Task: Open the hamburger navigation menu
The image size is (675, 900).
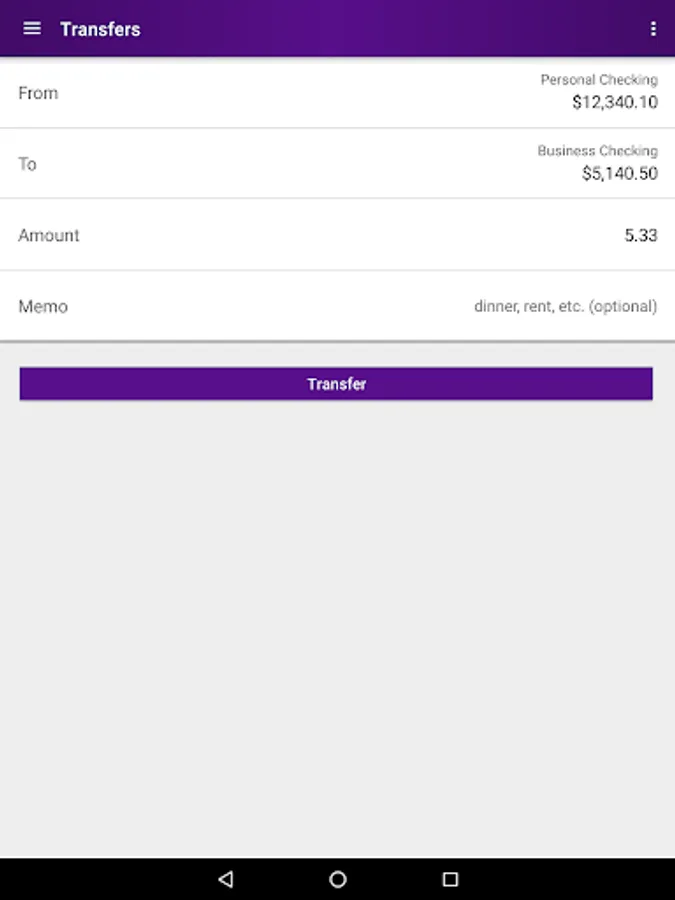Action: coord(32,29)
